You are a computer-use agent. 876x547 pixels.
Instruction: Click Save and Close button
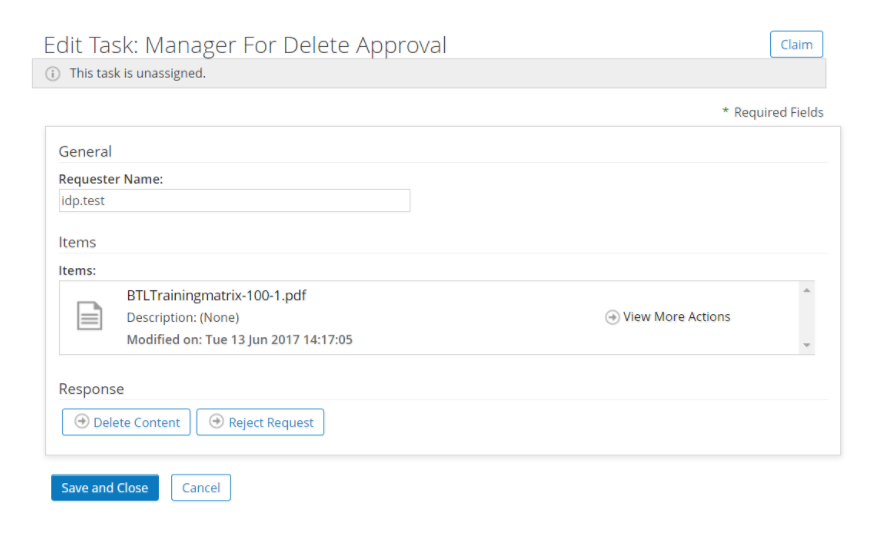pos(105,488)
